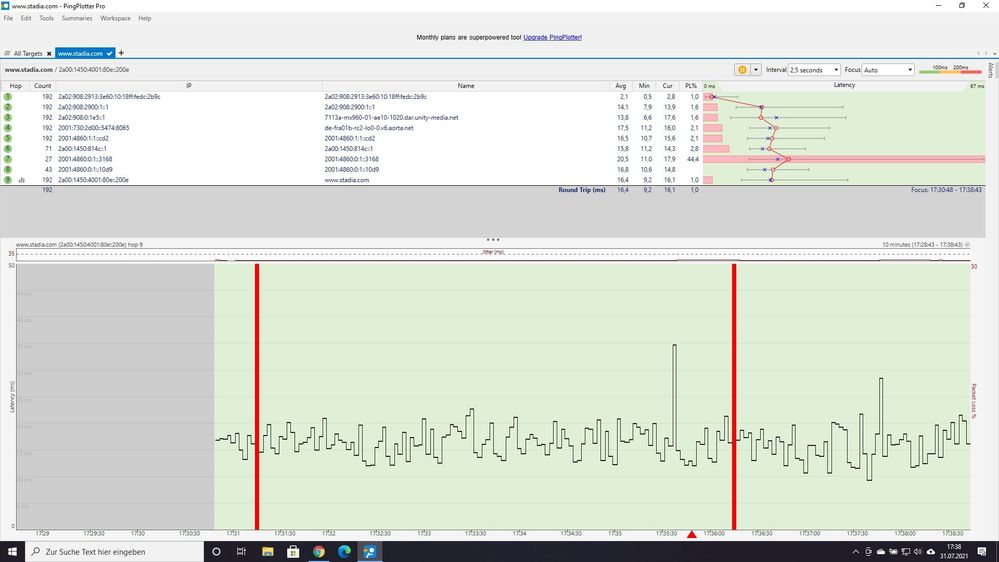999x562 pixels.
Task: Open the volume speaker tray icon
Action: 917,552
